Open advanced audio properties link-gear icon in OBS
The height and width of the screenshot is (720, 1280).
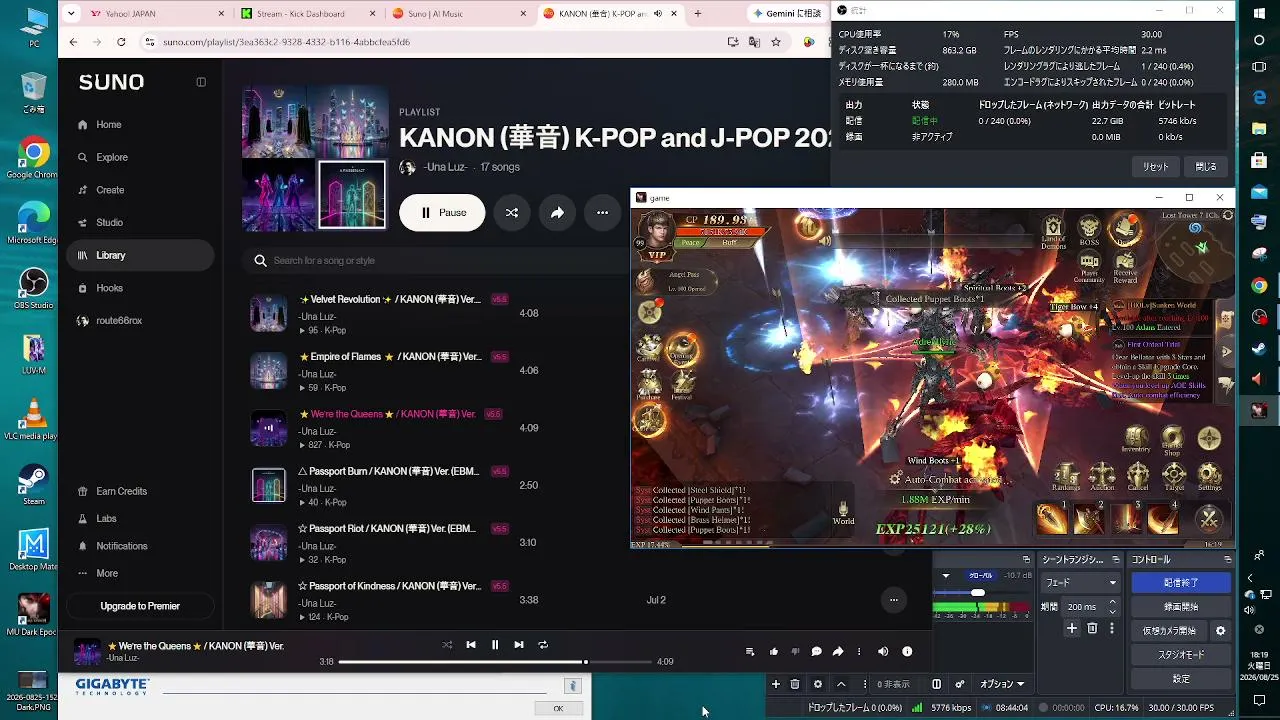960,684
